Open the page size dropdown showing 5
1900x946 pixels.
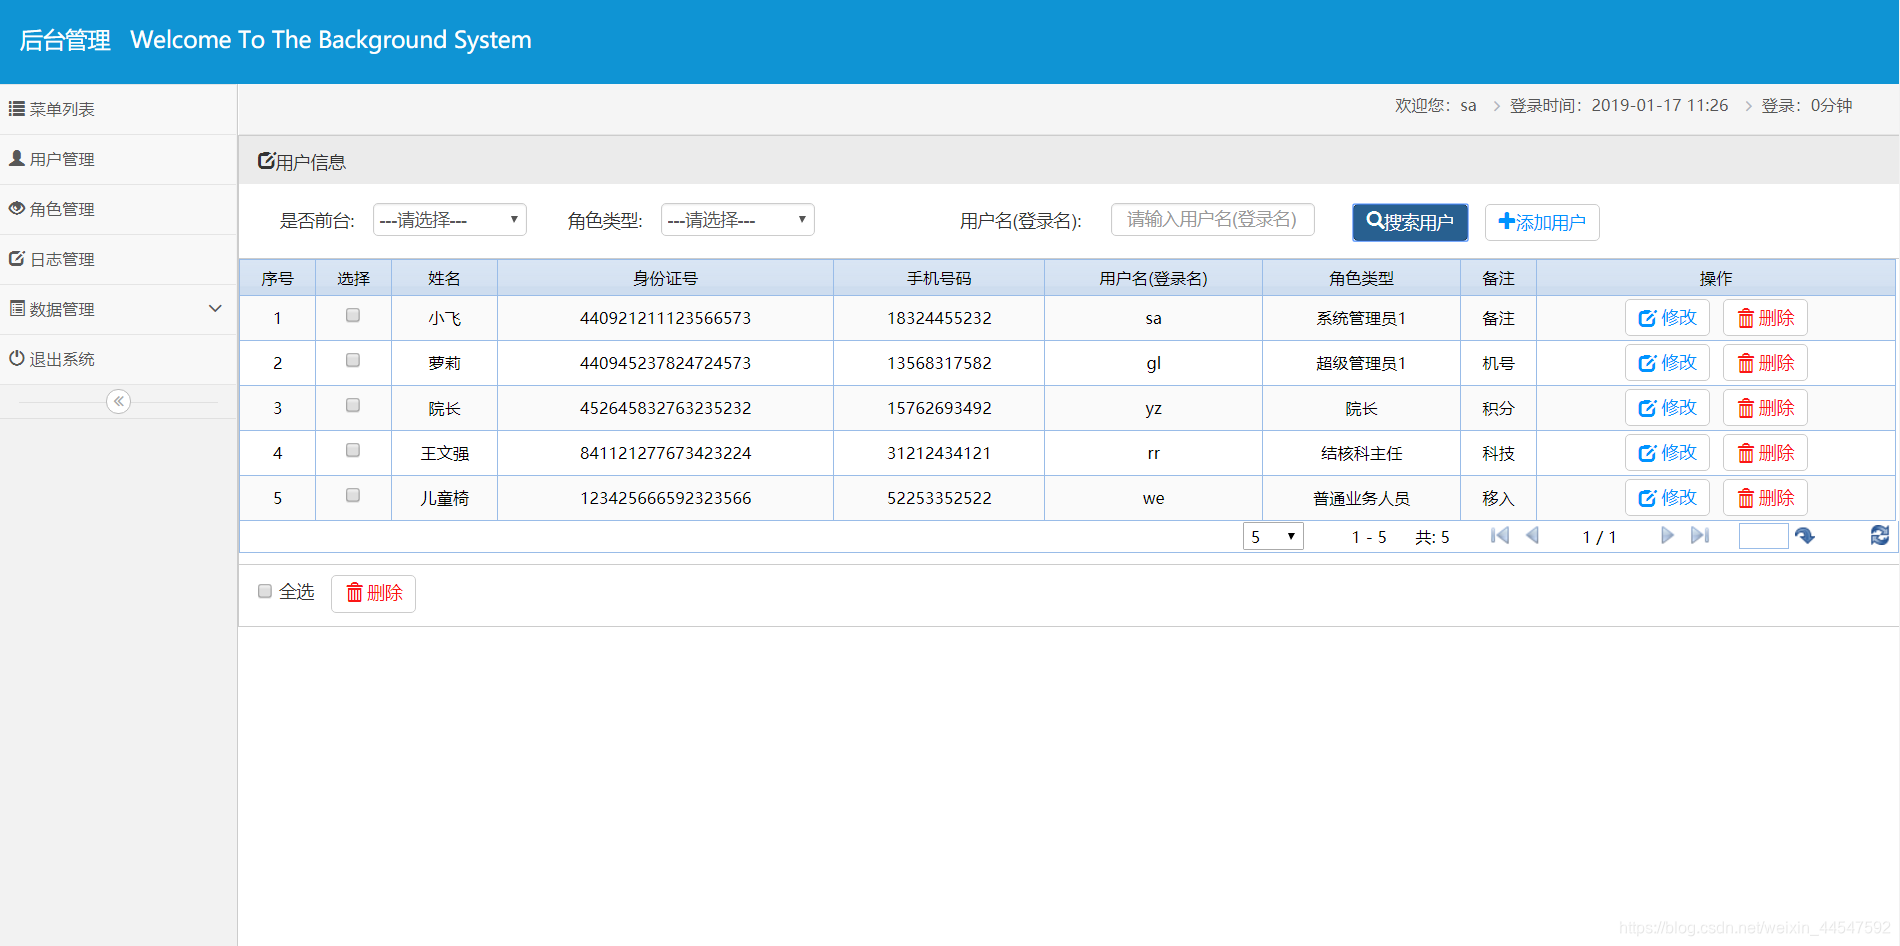[x=1273, y=537]
